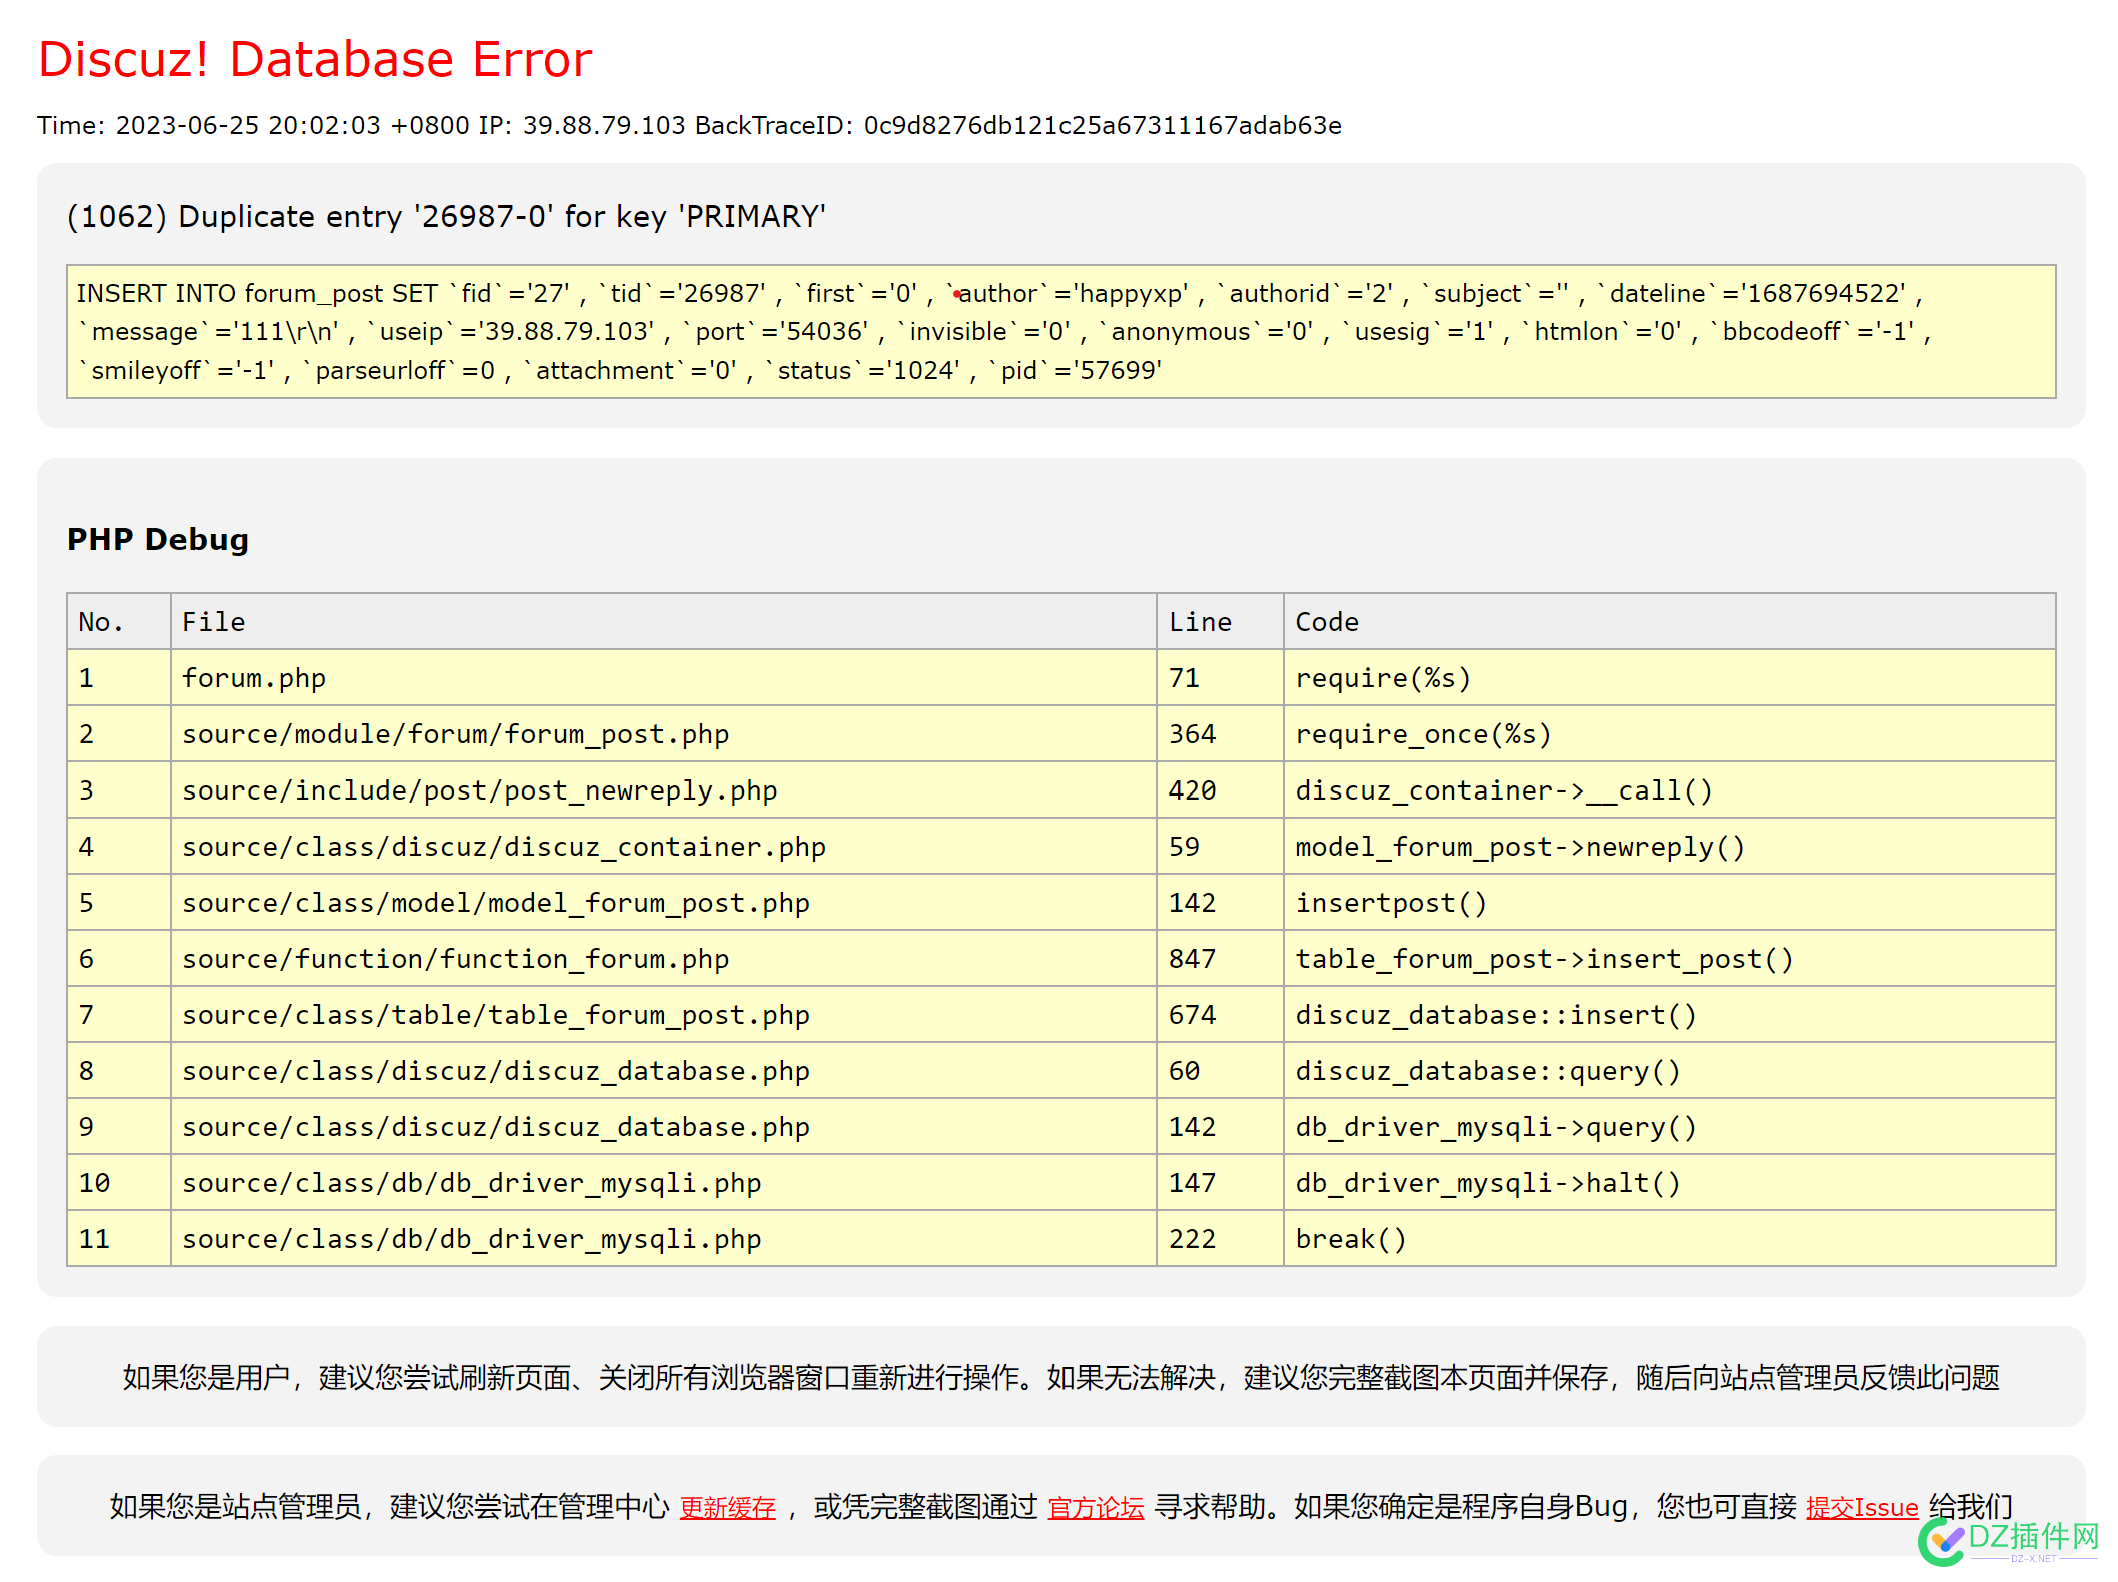Viewport: 2118px width, 1582px height.
Task: Select source/class/discuz/discuz_container.php cell
Action: 664,847
